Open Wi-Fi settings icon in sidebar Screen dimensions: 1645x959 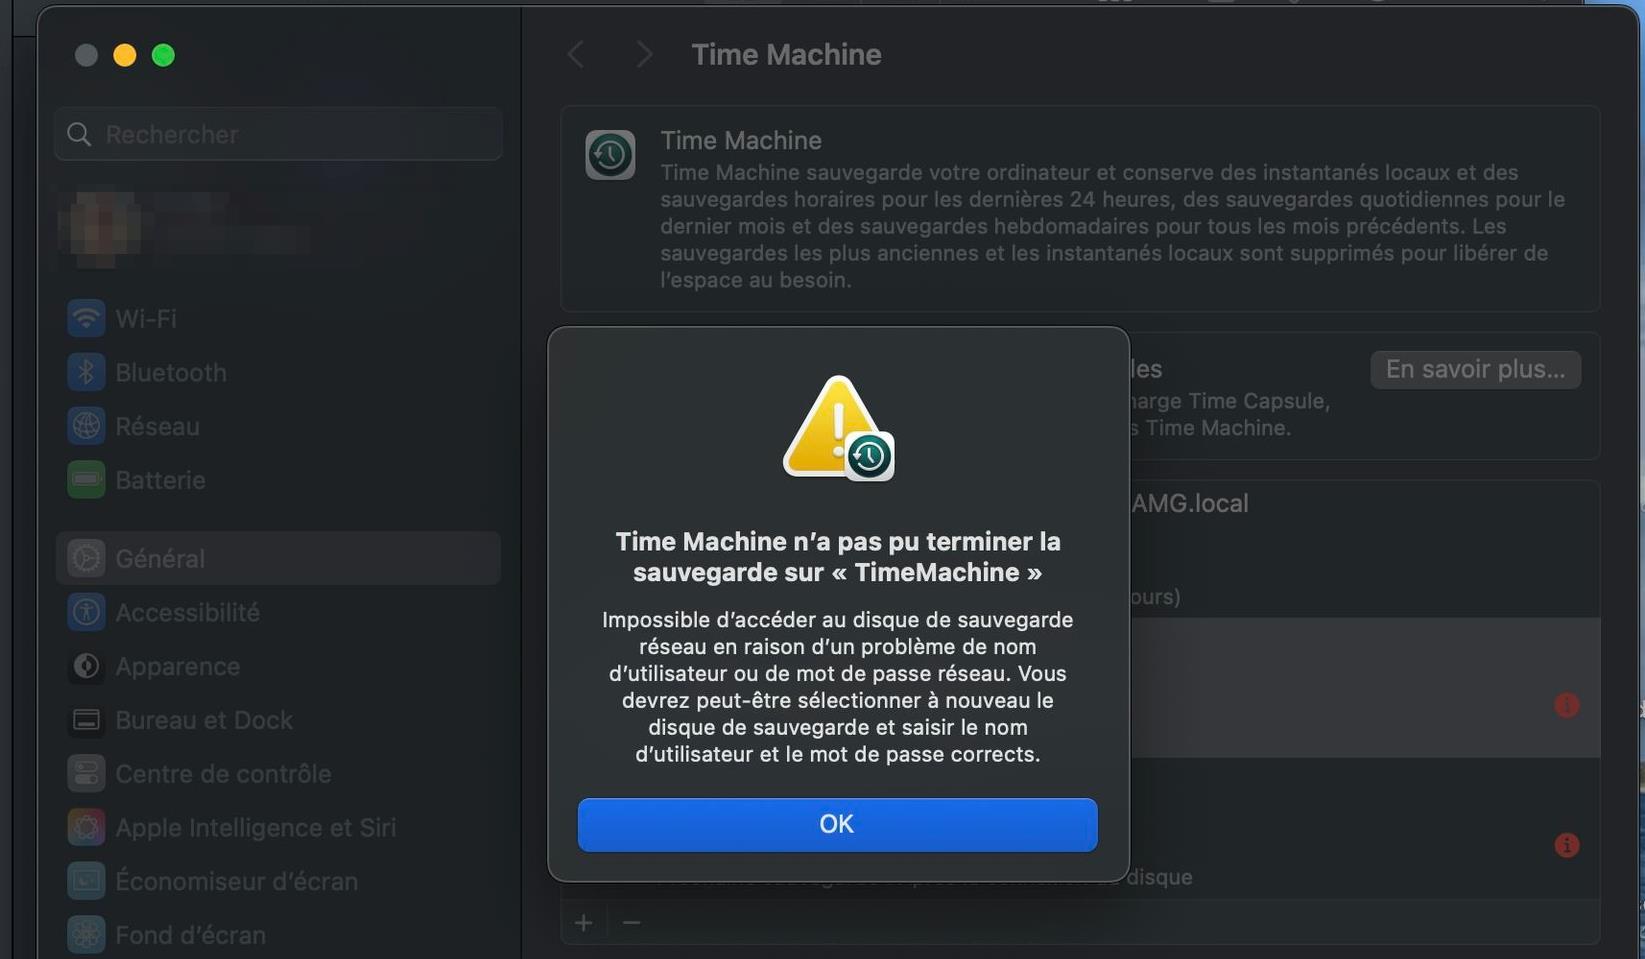[86, 318]
